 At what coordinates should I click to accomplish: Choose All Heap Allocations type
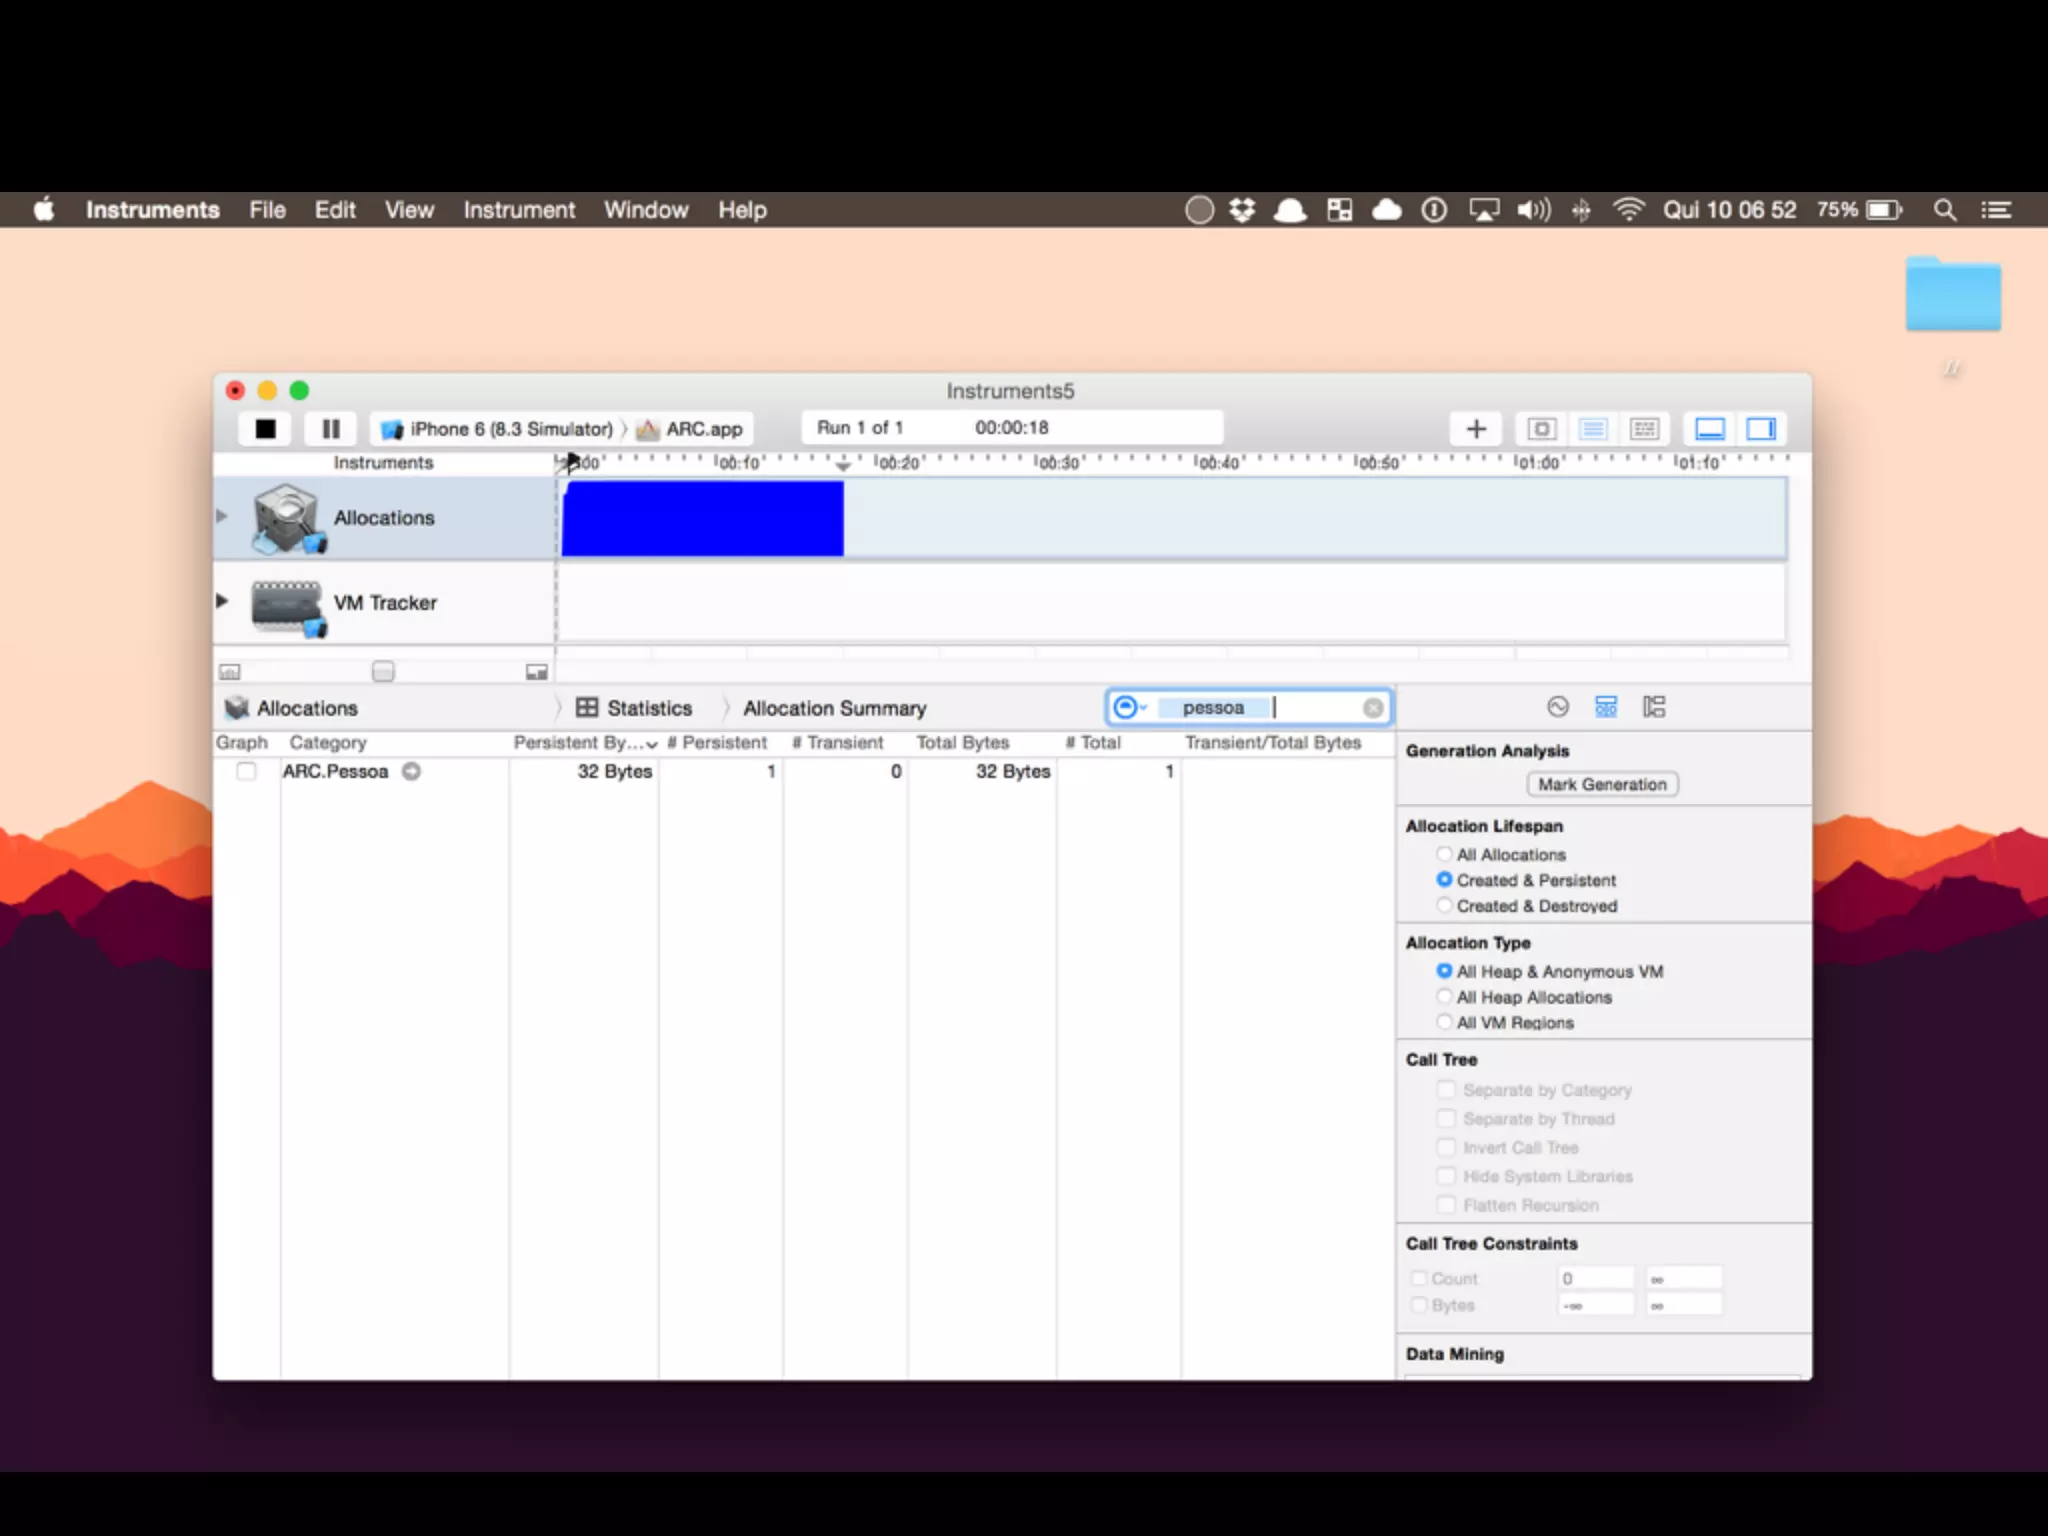pos(1444,997)
